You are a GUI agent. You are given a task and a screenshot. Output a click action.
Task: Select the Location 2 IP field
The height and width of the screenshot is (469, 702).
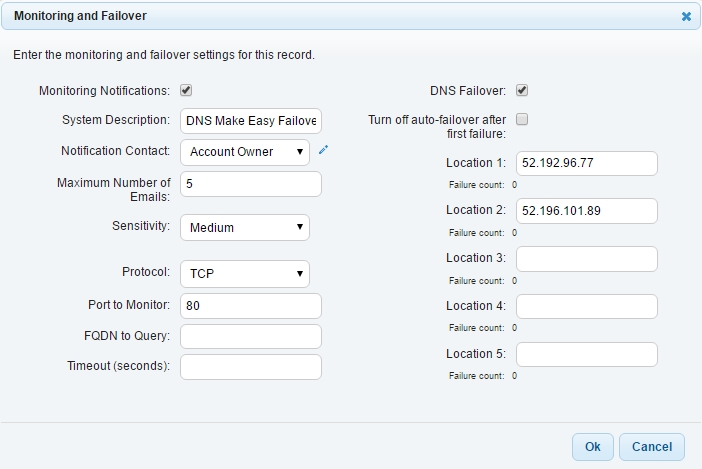(586, 211)
